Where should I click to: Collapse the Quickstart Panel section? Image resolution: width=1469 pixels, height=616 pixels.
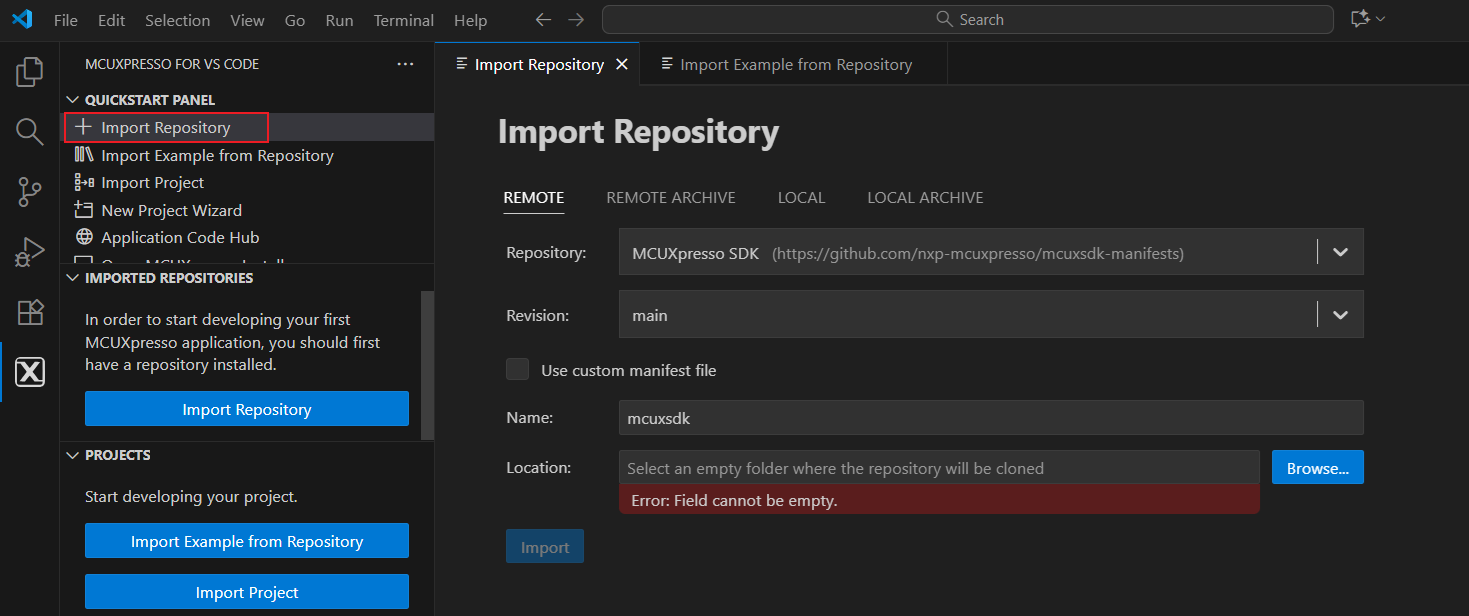[72, 100]
